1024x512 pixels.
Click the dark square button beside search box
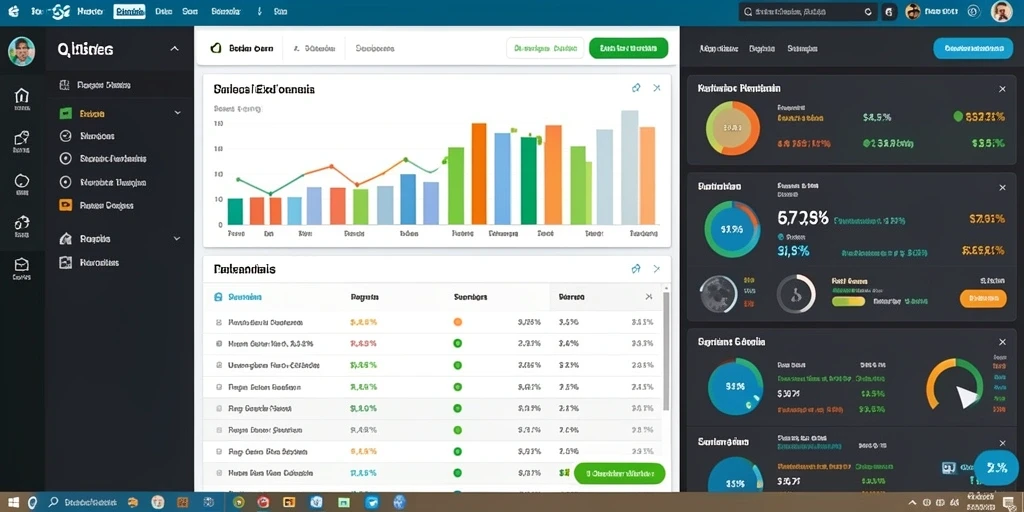pos(889,12)
